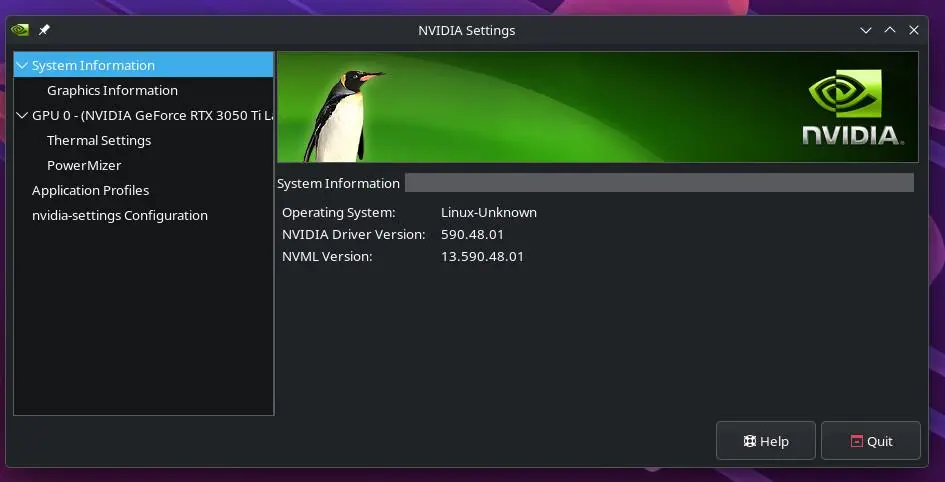Click the NVIDIA Driver Version label

[x=354, y=234]
